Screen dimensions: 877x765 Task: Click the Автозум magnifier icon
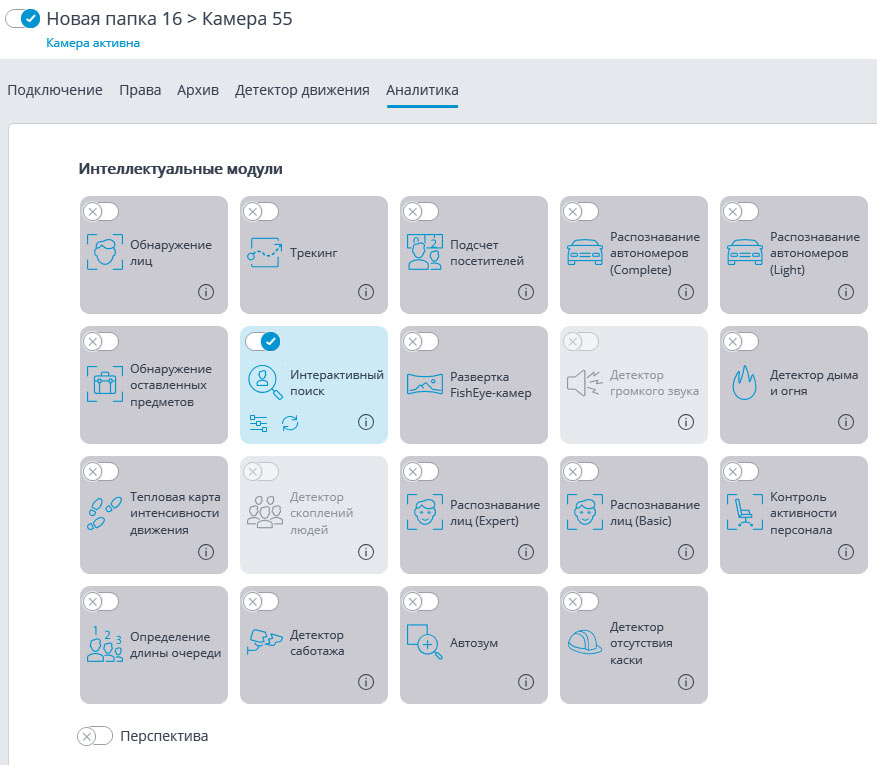coord(424,642)
